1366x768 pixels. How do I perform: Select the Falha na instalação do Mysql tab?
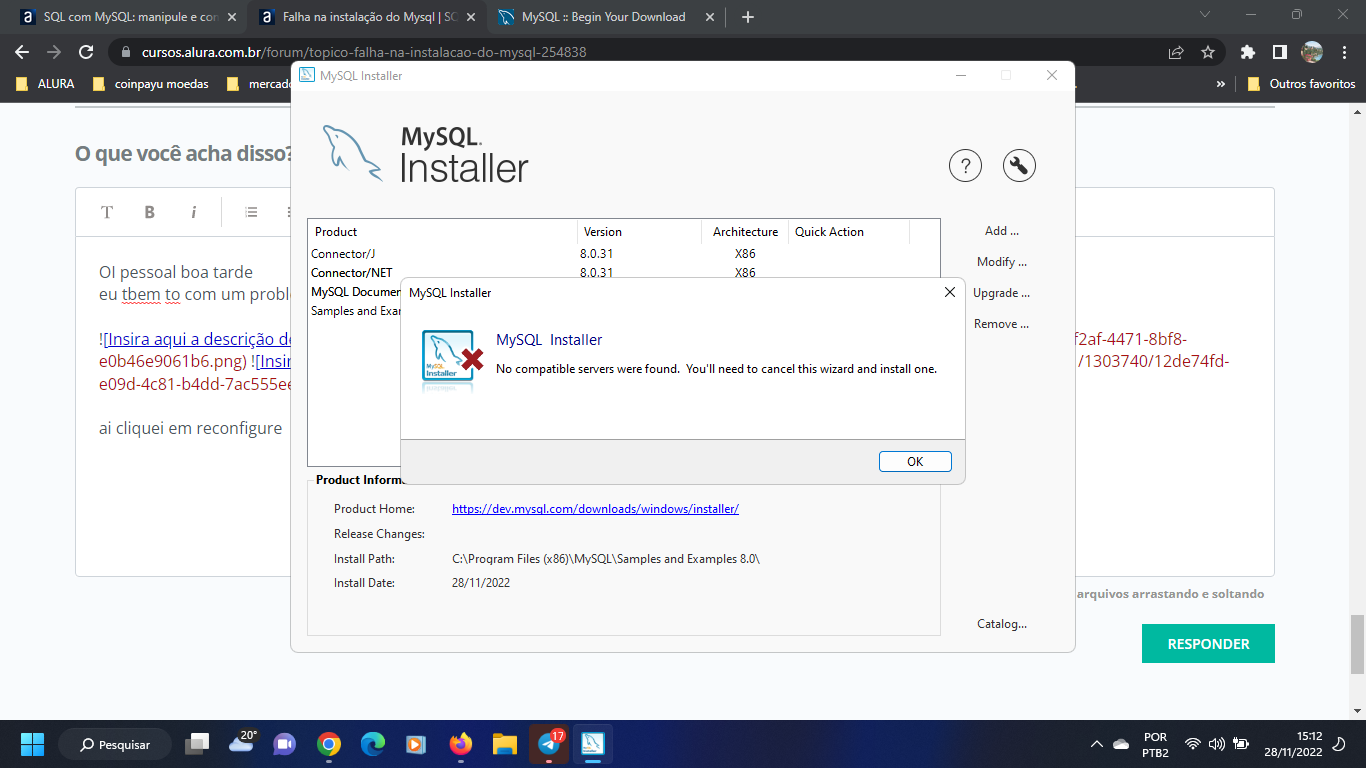[365, 17]
